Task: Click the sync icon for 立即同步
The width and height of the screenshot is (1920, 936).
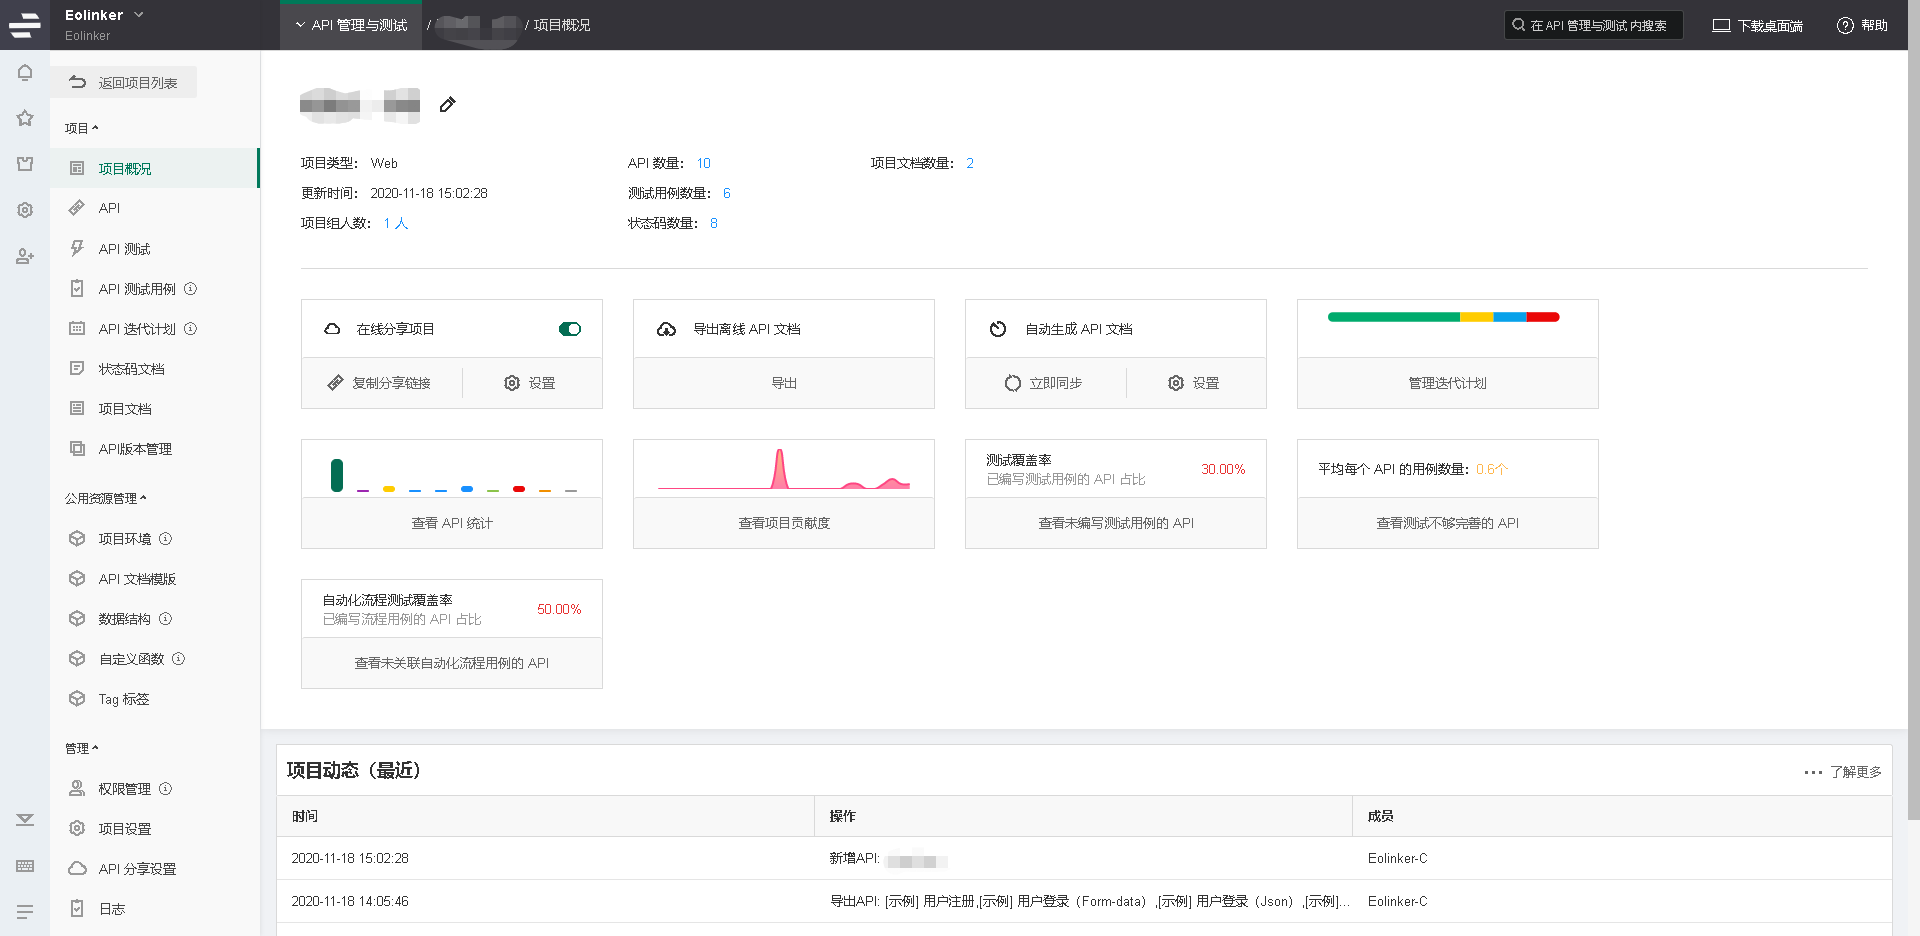Action: pos(1013,383)
